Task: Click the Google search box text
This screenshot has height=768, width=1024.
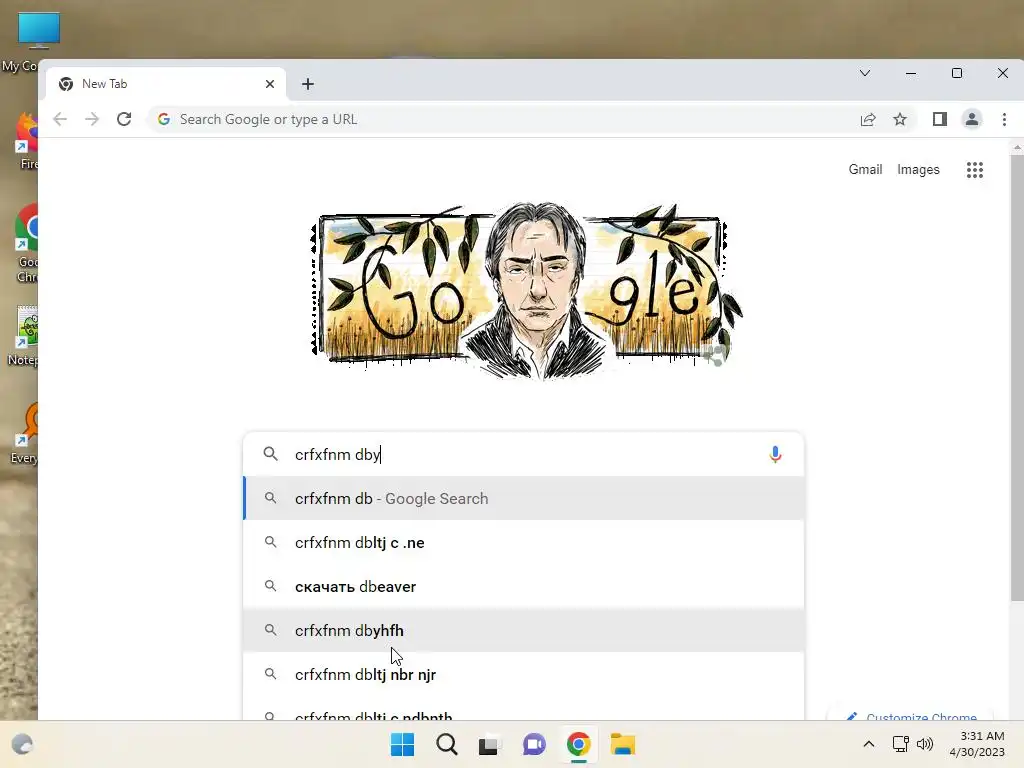Action: coord(522,454)
